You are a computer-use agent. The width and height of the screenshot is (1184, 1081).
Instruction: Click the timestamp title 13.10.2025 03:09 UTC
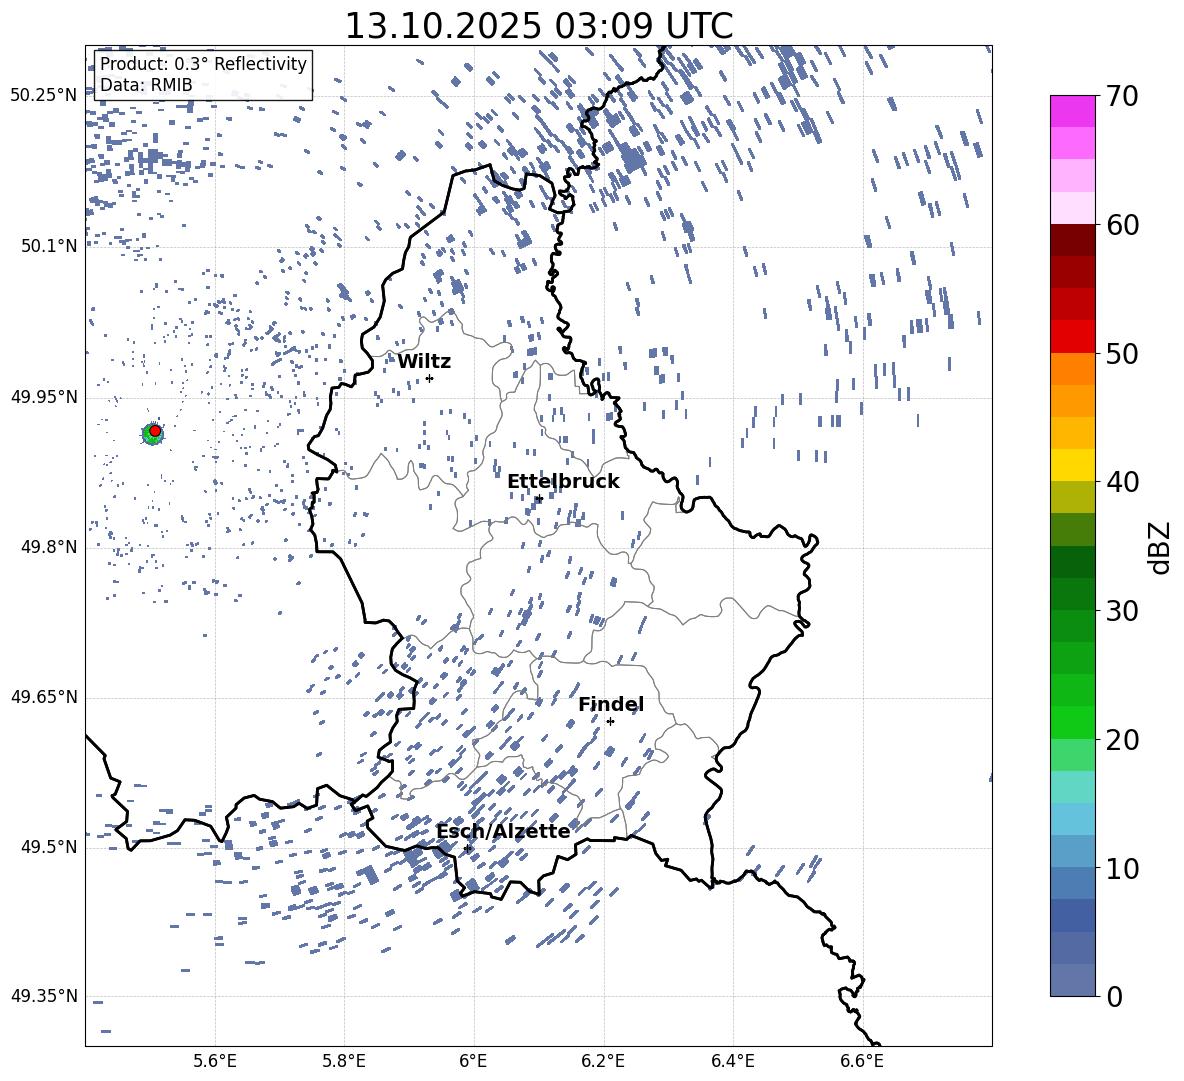[539, 26]
